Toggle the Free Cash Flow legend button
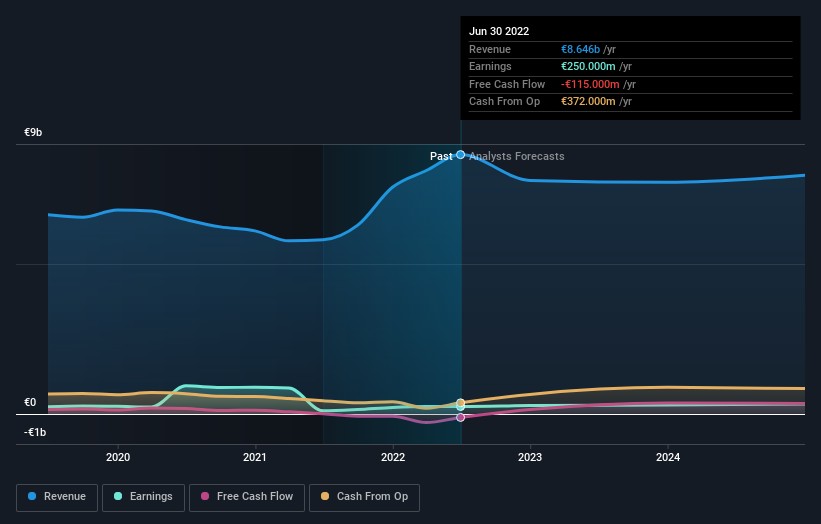This screenshot has width=821, height=524. coord(247,497)
